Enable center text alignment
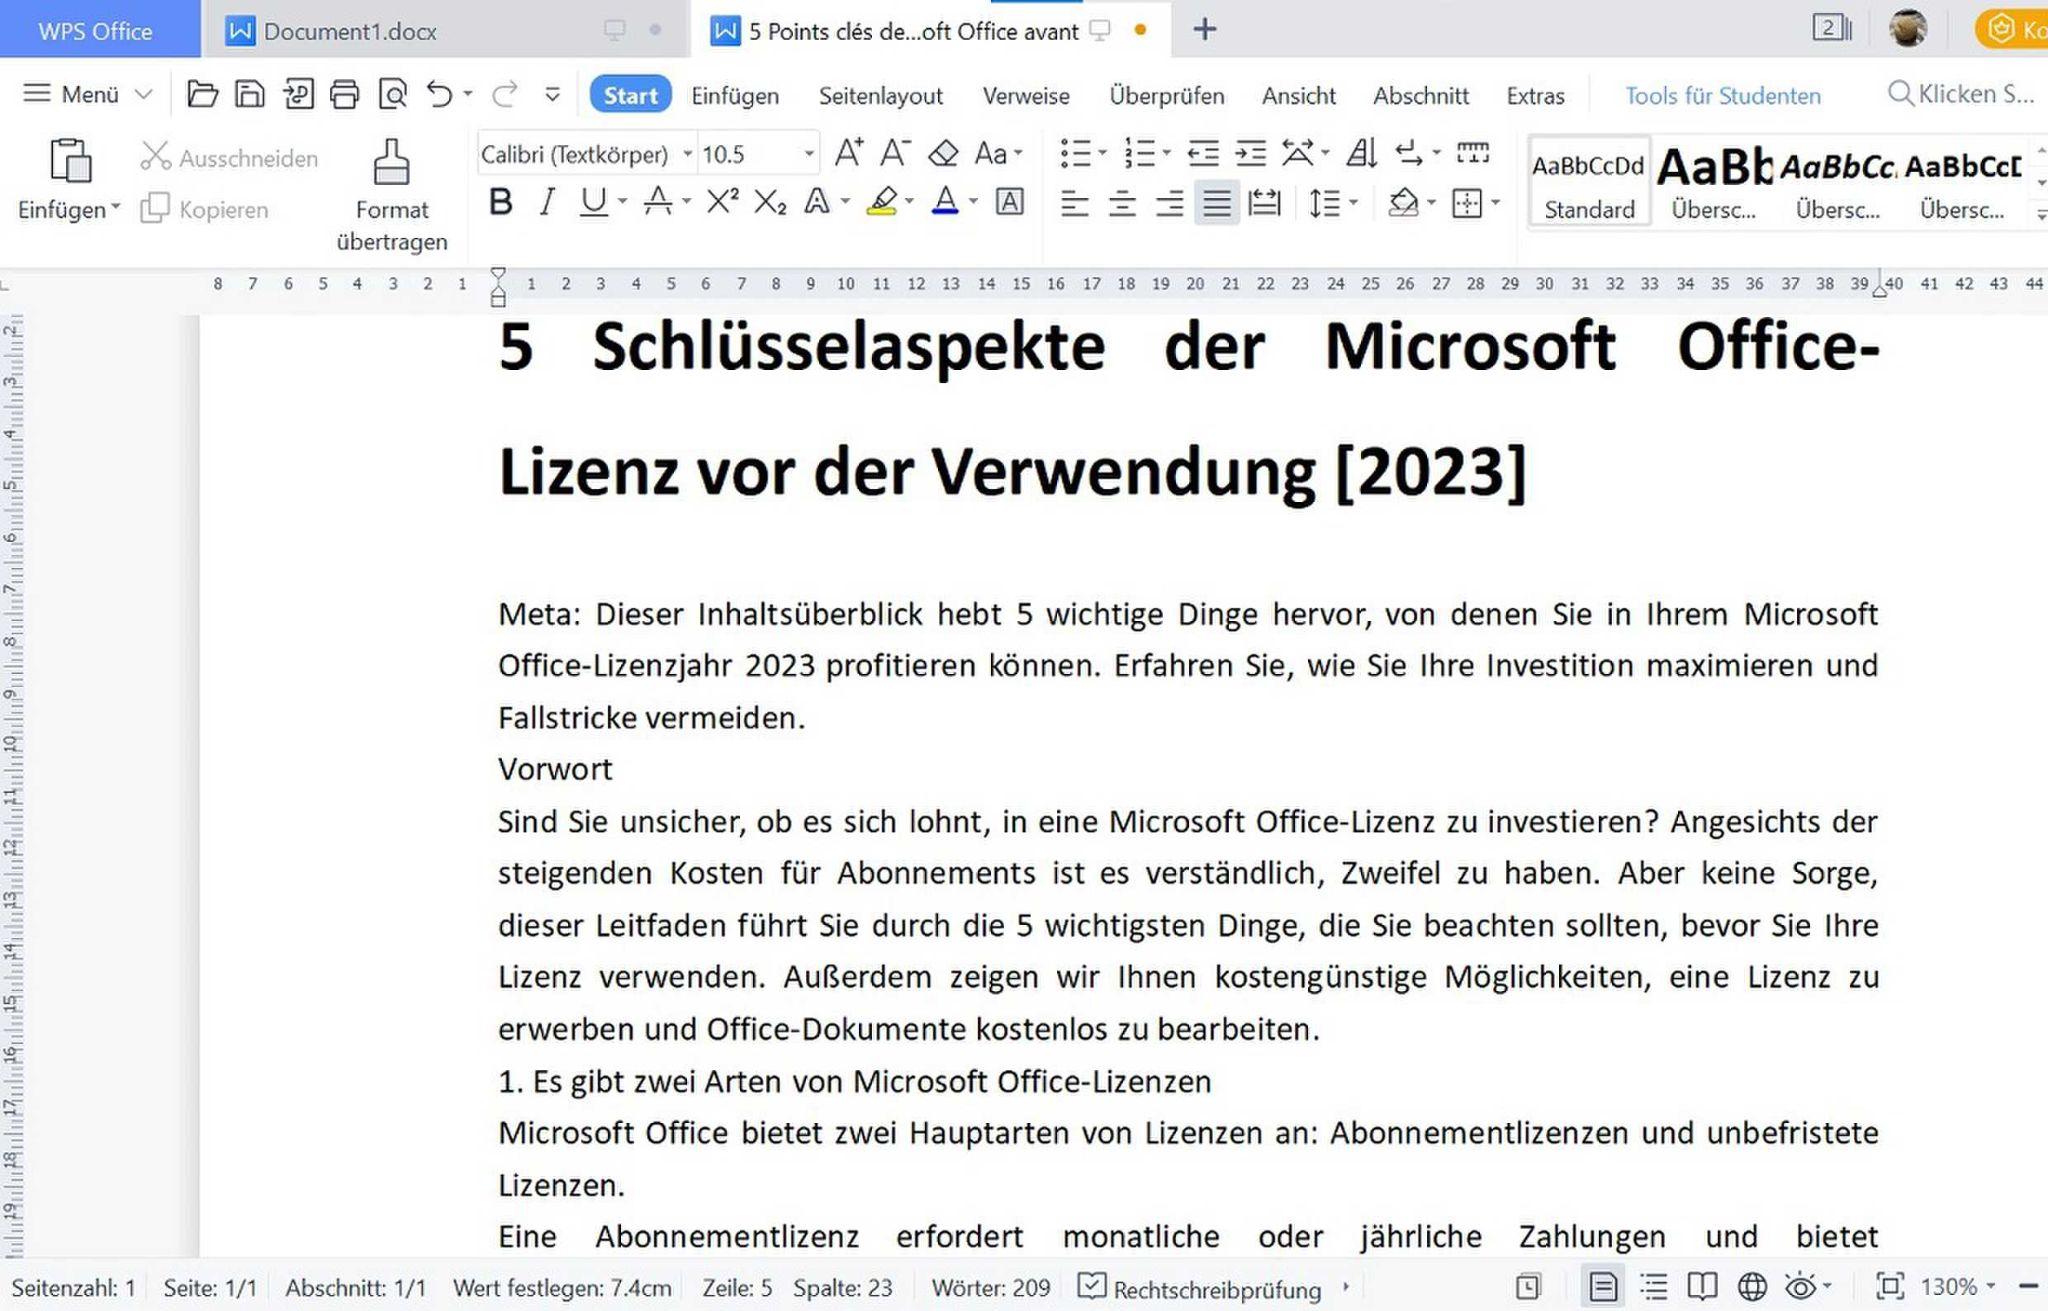 click(x=1122, y=204)
